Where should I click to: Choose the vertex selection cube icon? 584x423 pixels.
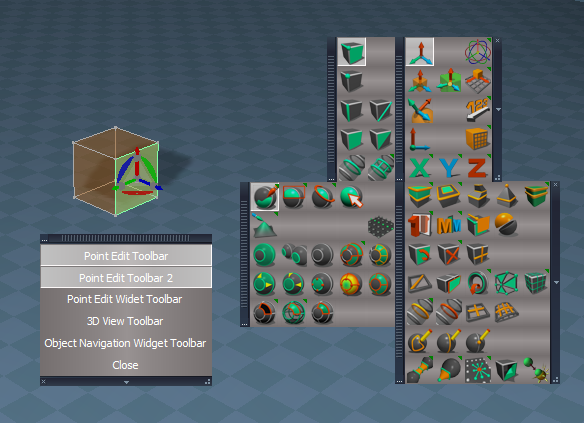click(x=351, y=80)
